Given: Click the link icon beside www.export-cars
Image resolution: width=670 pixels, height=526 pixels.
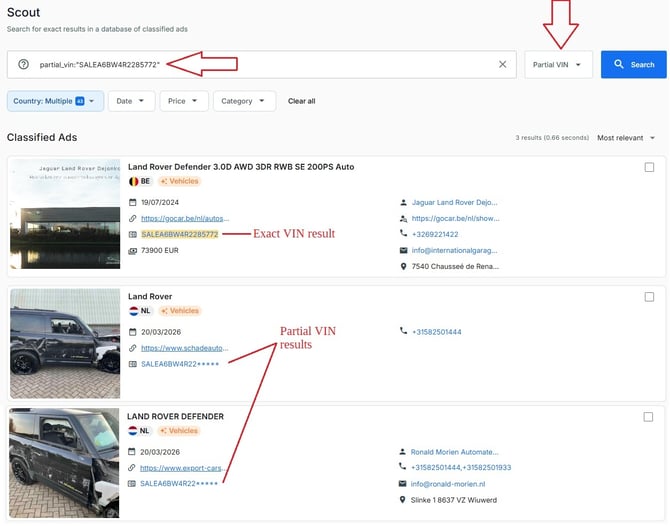Looking at the screenshot, I should [132, 468].
